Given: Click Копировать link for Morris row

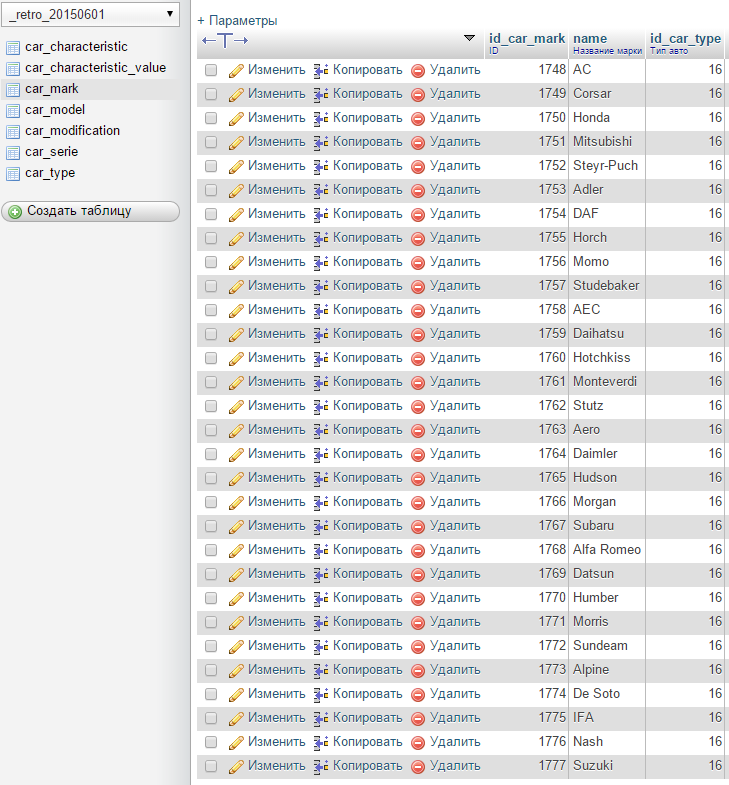Looking at the screenshot, I should 368,622.
